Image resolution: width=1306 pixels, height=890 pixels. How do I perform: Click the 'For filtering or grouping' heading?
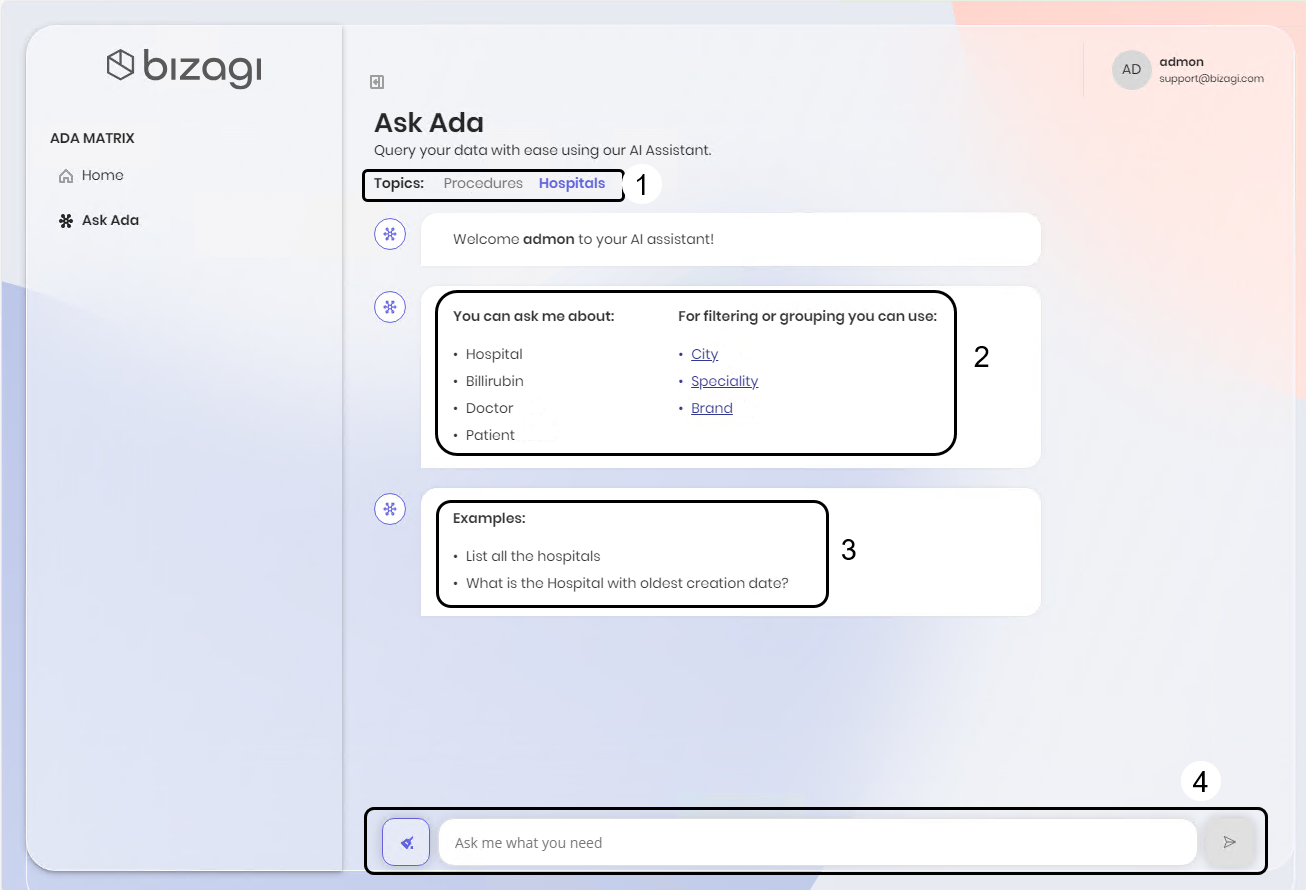tap(807, 316)
